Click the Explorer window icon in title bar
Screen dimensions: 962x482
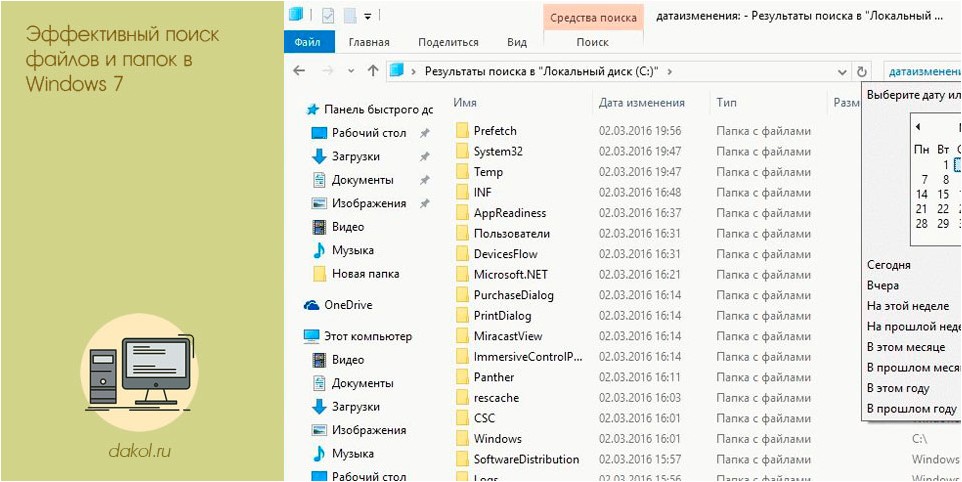[x=296, y=15]
